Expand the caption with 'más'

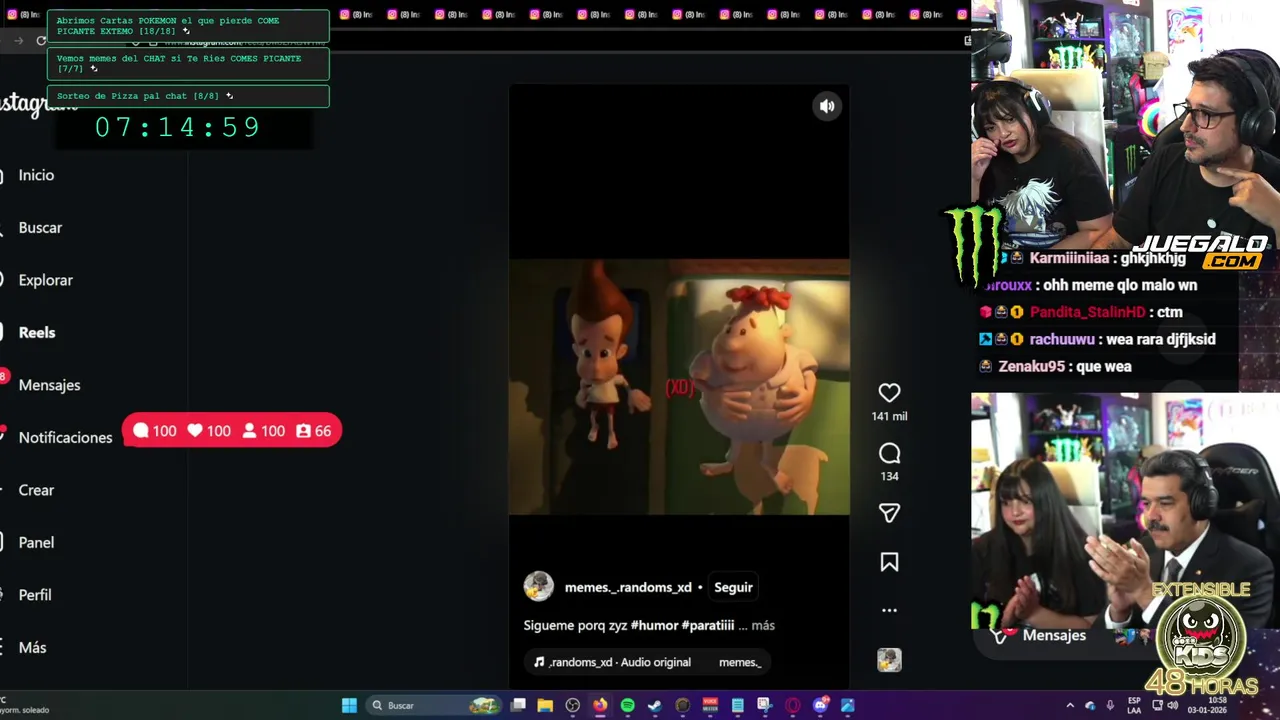pos(763,625)
